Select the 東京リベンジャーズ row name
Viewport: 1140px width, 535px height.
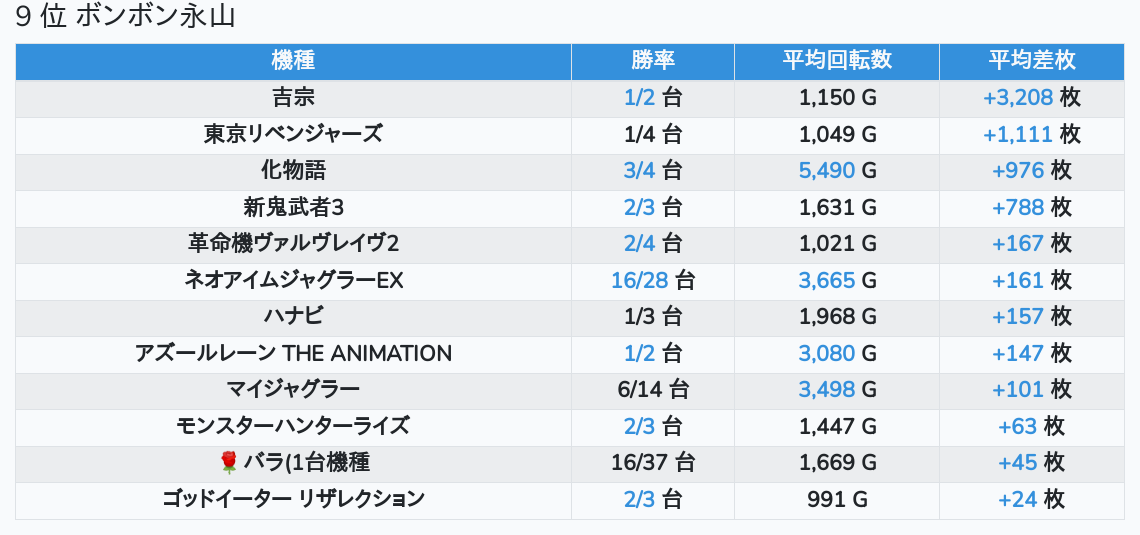293,134
